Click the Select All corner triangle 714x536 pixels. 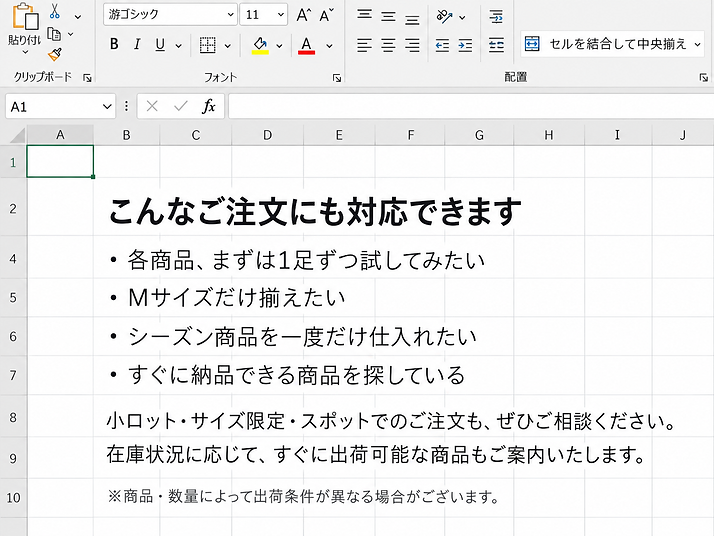pos(17,136)
